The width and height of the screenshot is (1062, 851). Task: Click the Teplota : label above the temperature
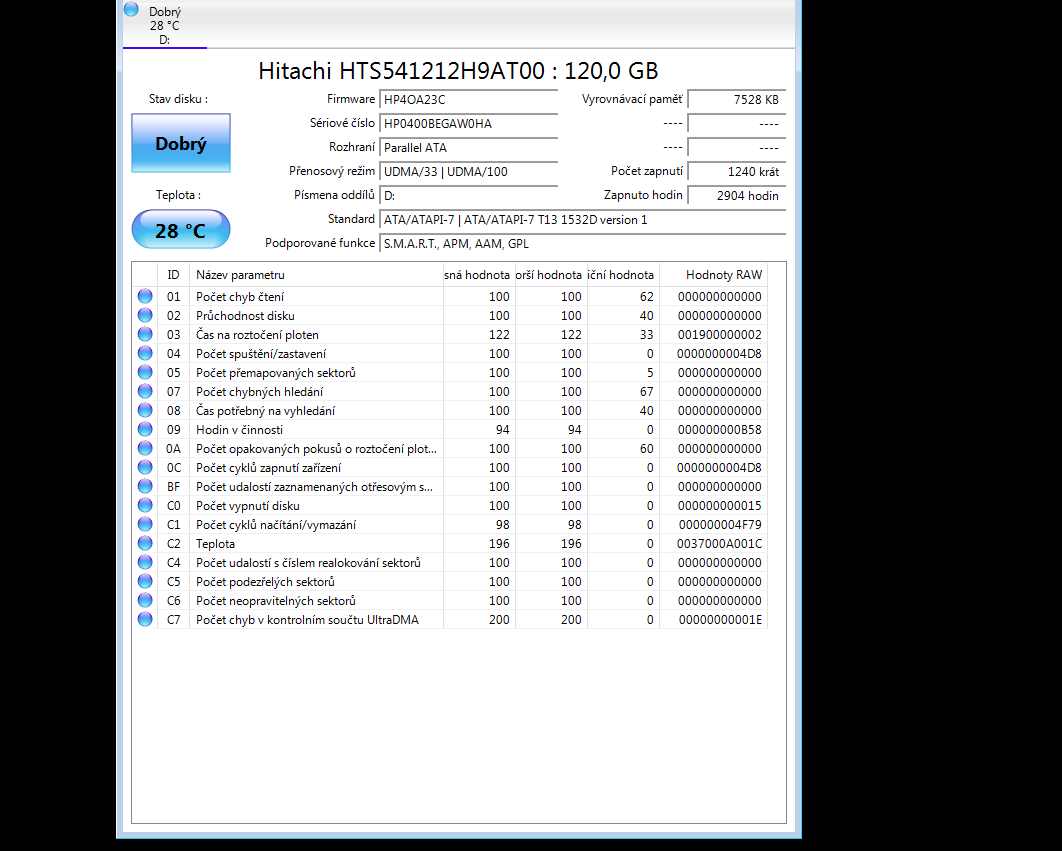coord(178,195)
